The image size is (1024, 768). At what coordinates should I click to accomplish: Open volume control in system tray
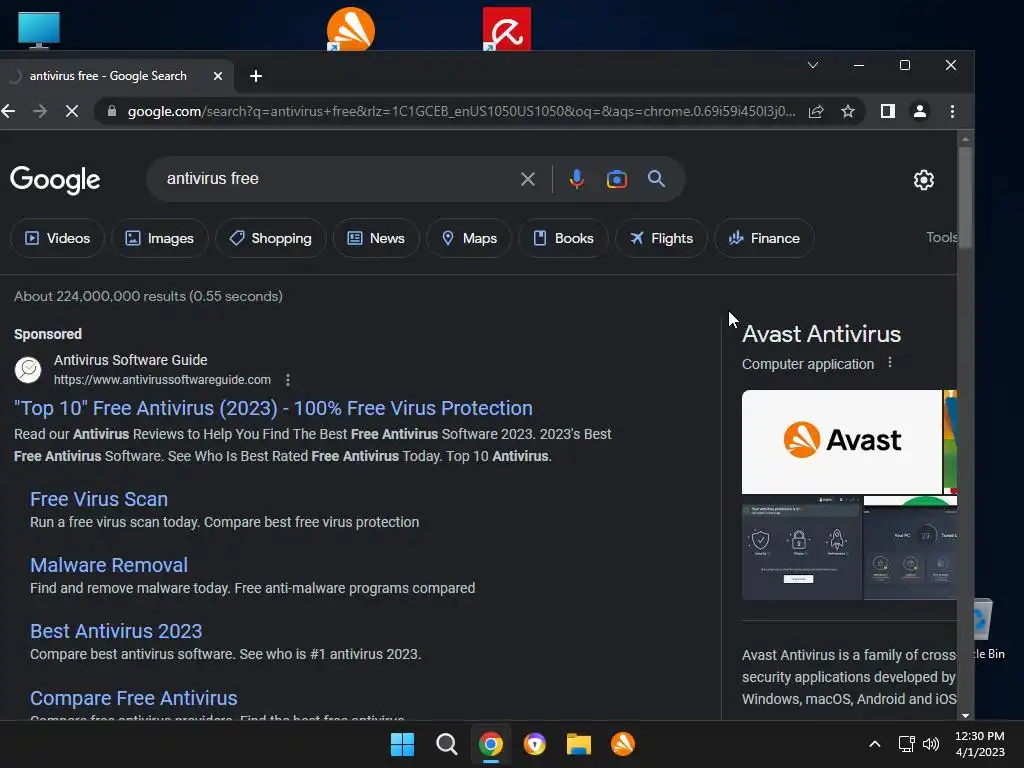click(931, 744)
